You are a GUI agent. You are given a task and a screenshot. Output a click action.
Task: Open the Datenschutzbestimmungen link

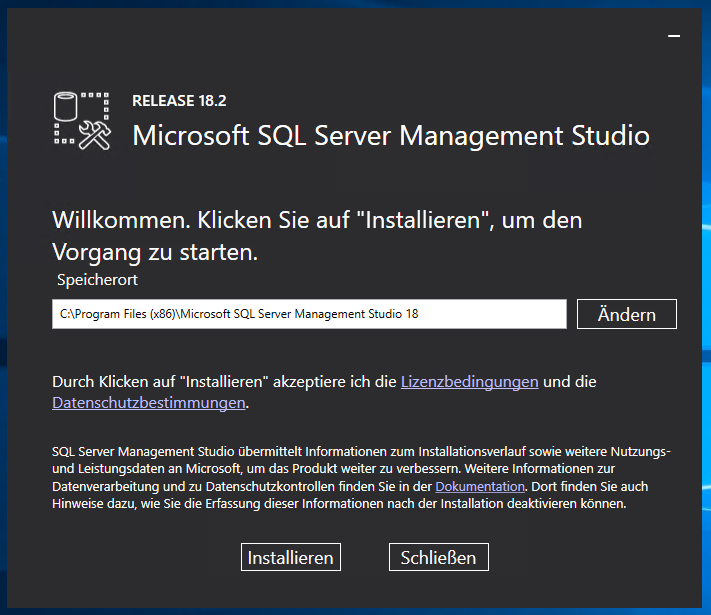(x=149, y=403)
